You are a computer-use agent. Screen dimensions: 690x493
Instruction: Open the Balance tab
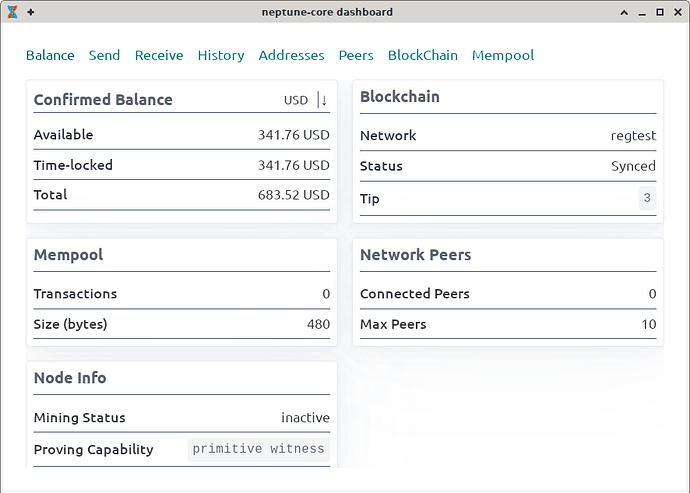(x=50, y=56)
